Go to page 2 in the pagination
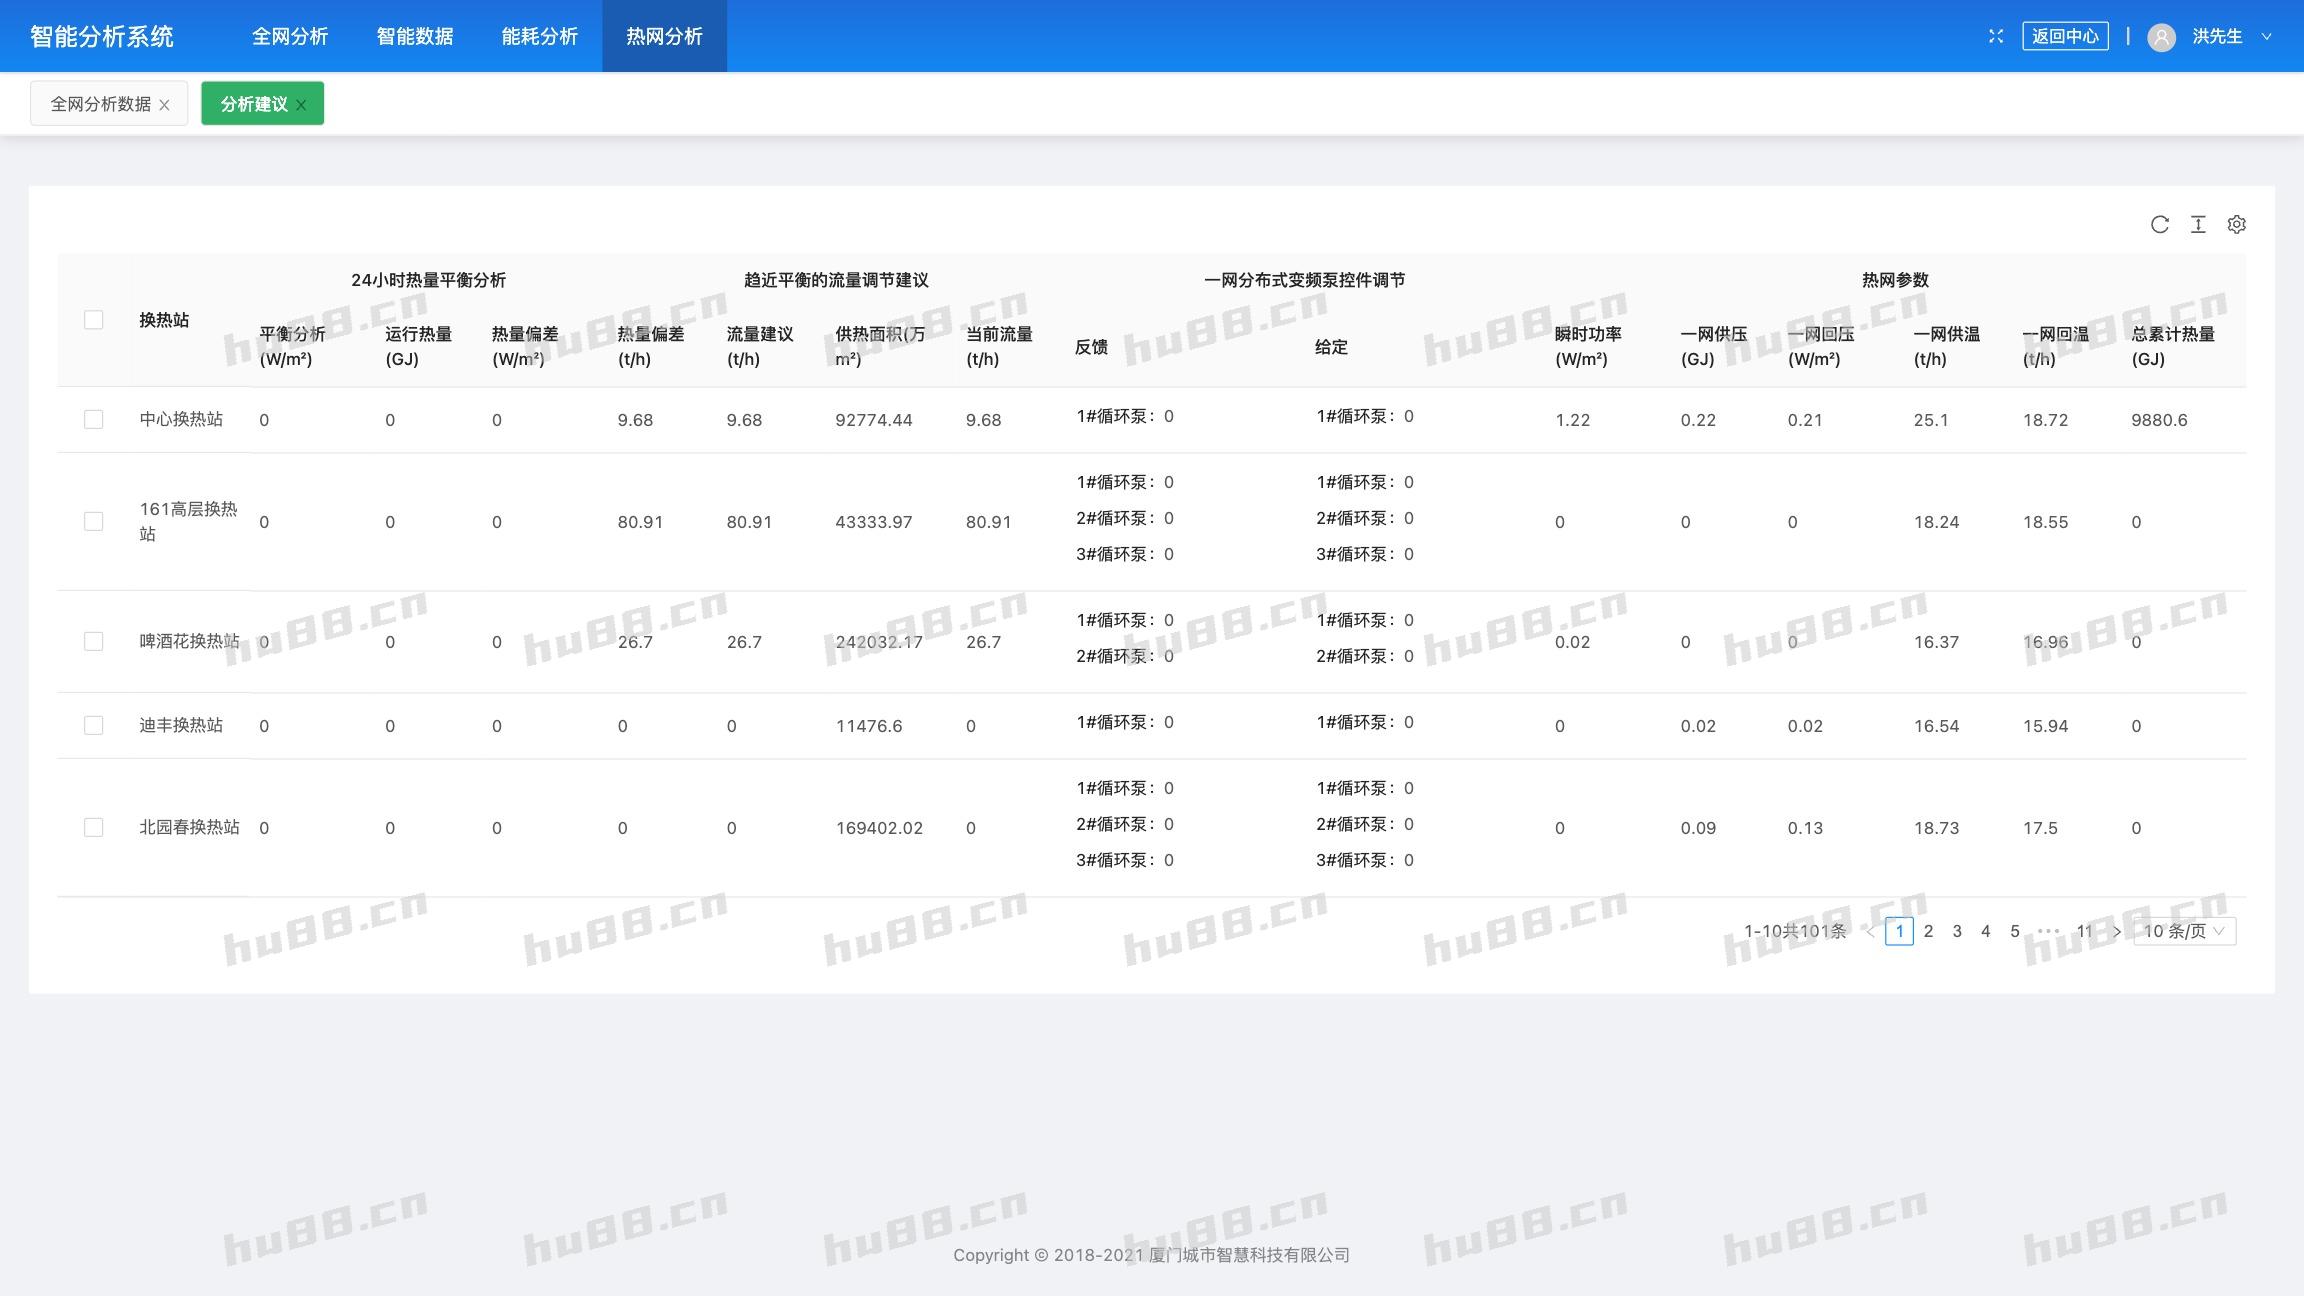Screen dimensions: 2304x1296 tap(1928, 931)
